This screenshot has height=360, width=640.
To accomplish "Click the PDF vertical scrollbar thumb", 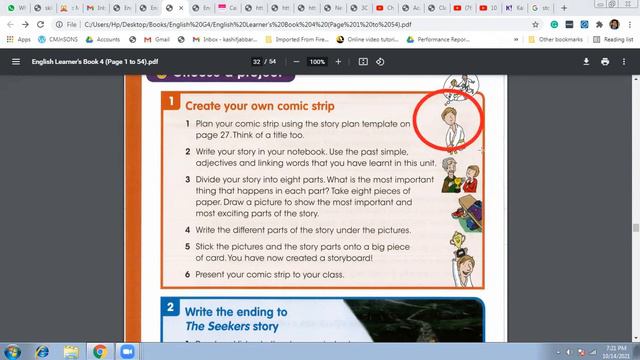I will coord(636,227).
